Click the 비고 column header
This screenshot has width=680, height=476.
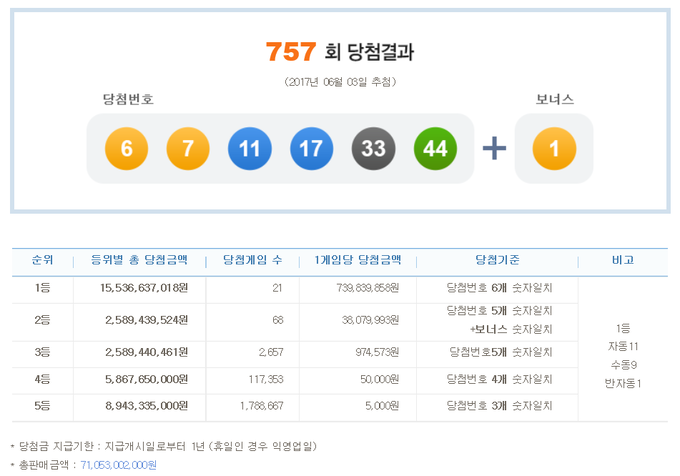pyautogui.click(x=624, y=260)
